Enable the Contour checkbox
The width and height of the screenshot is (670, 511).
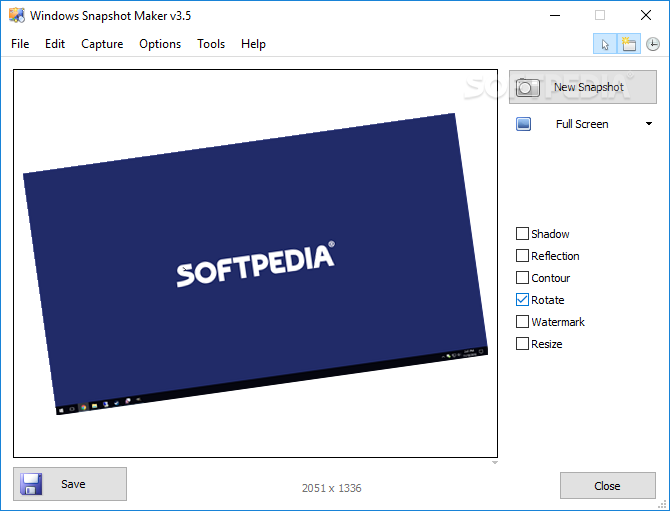click(522, 278)
